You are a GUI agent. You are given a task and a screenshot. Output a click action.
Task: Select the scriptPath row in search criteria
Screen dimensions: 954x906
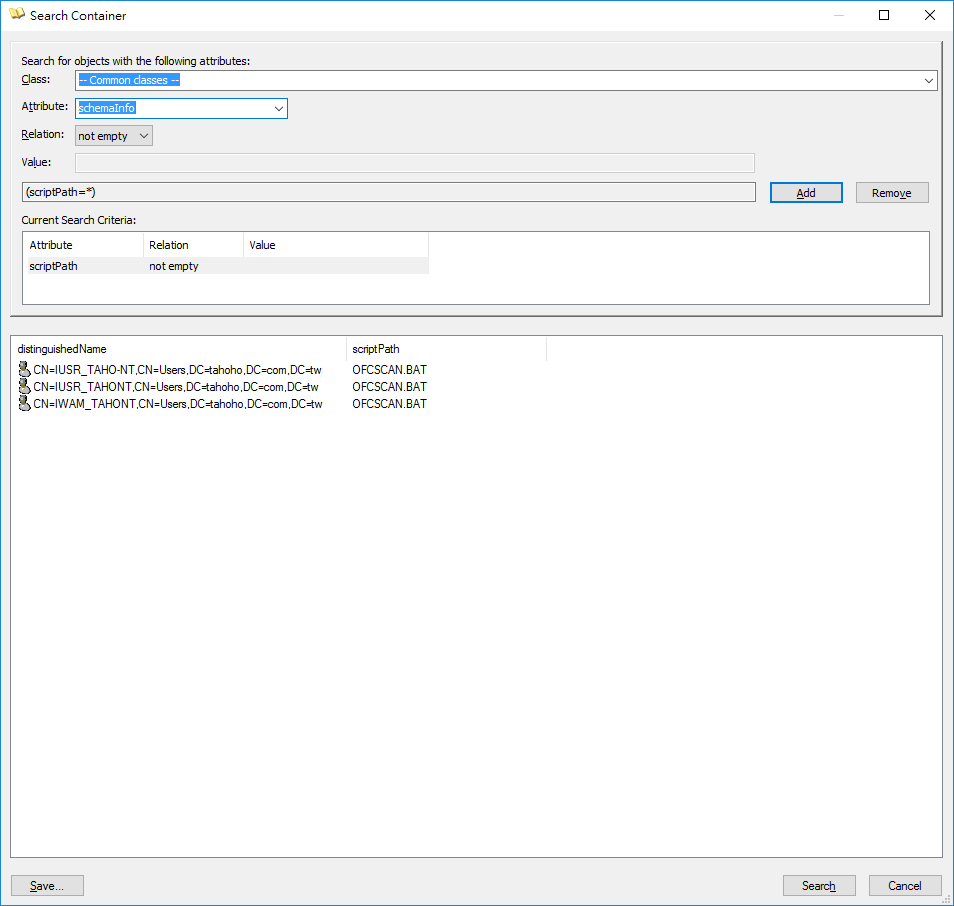pyautogui.click(x=54, y=266)
